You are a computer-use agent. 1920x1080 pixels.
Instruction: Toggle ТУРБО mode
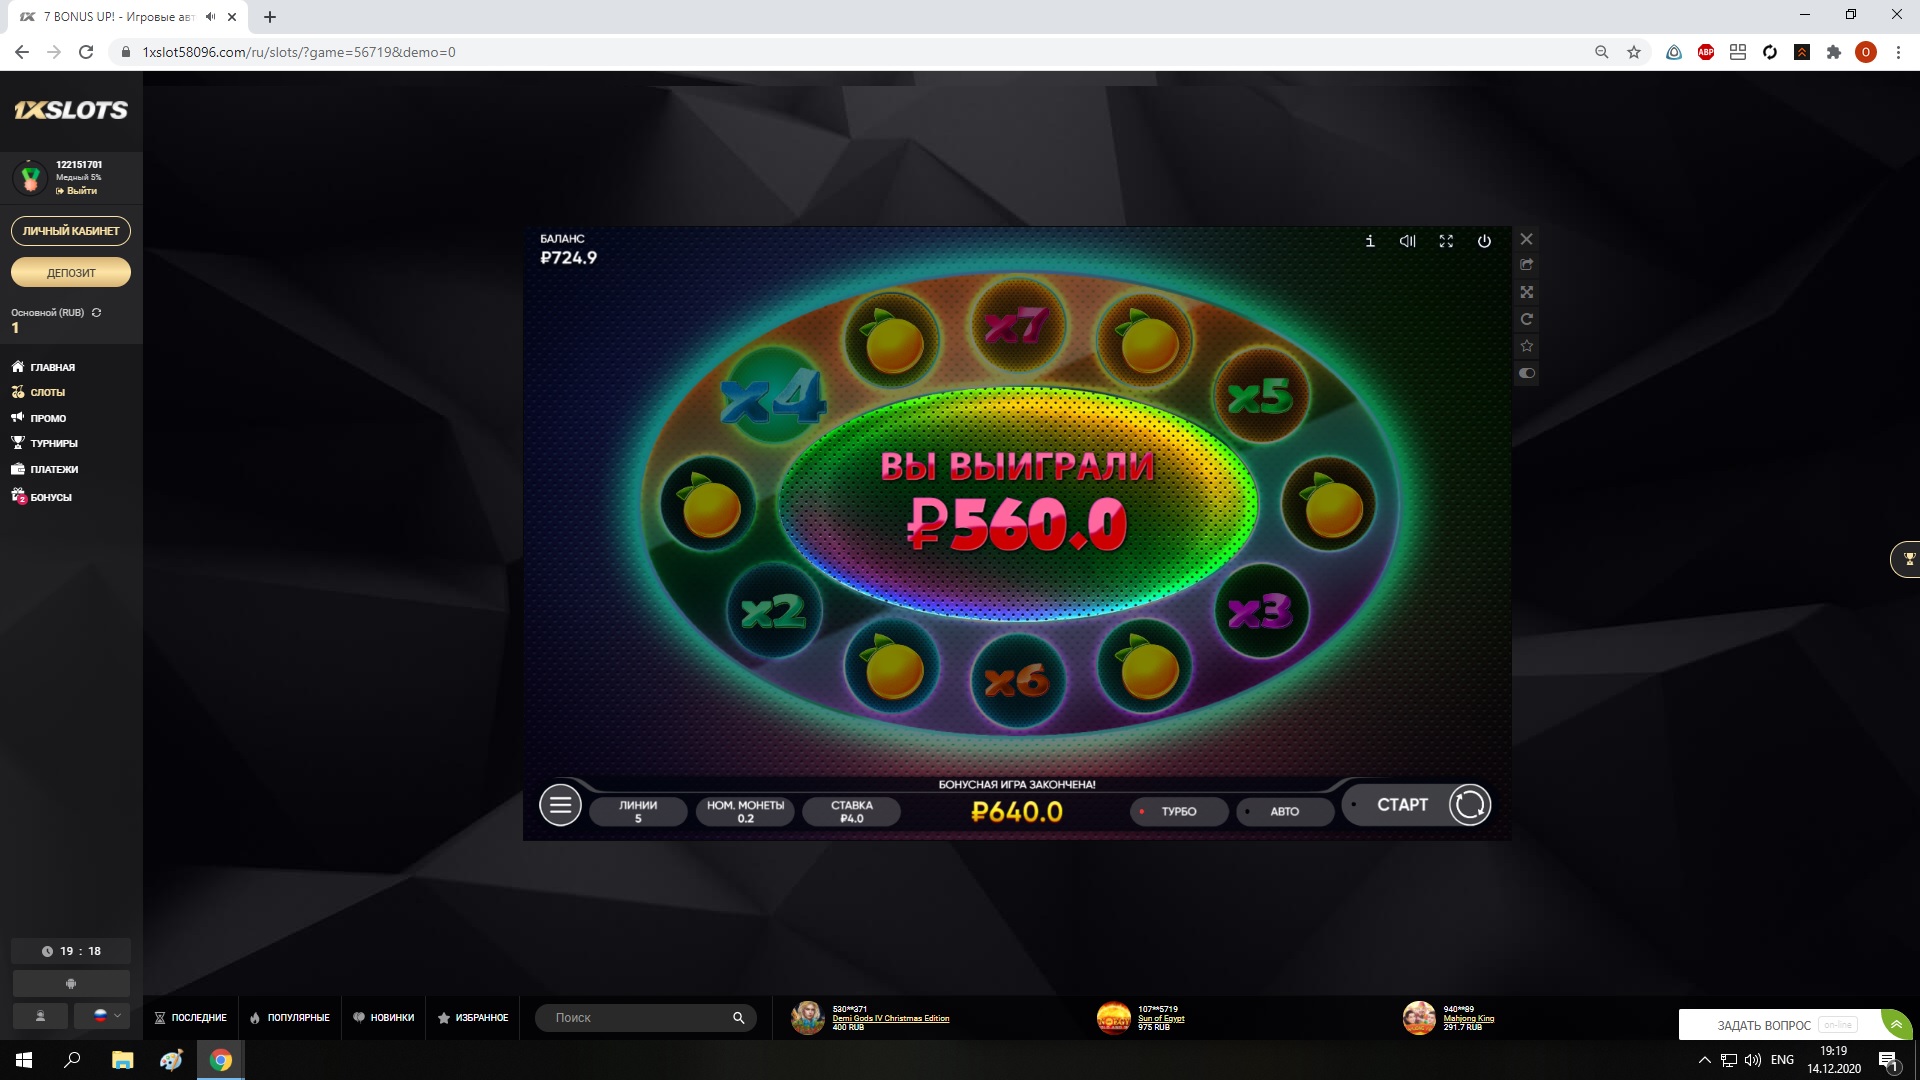pyautogui.click(x=1179, y=811)
